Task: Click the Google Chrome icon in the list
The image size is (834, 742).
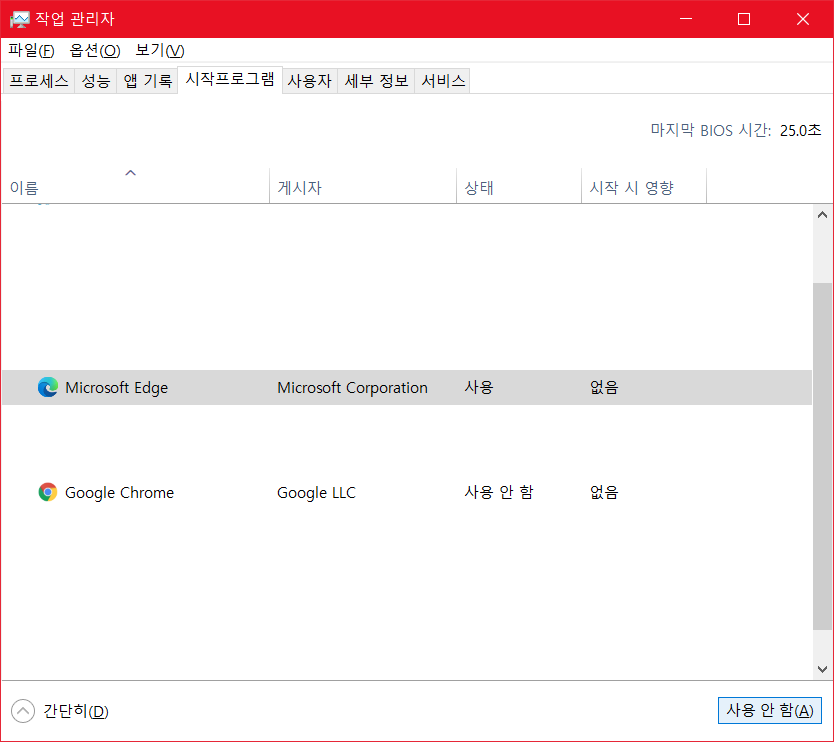Action: click(48, 492)
